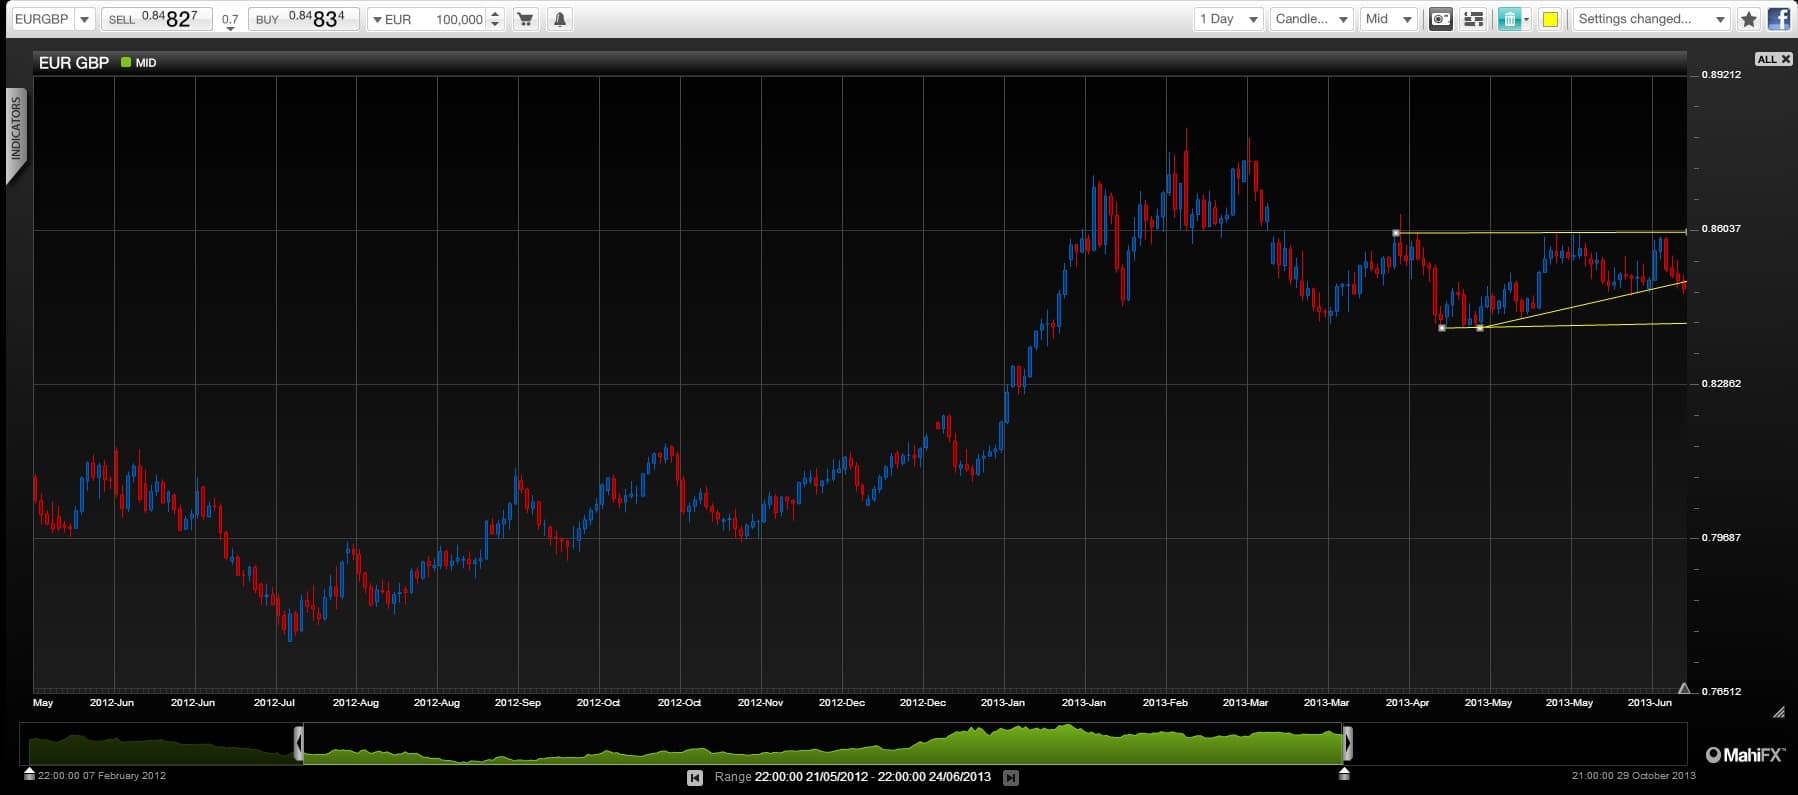Expand the EURGBP instrument dropdown

(53, 19)
